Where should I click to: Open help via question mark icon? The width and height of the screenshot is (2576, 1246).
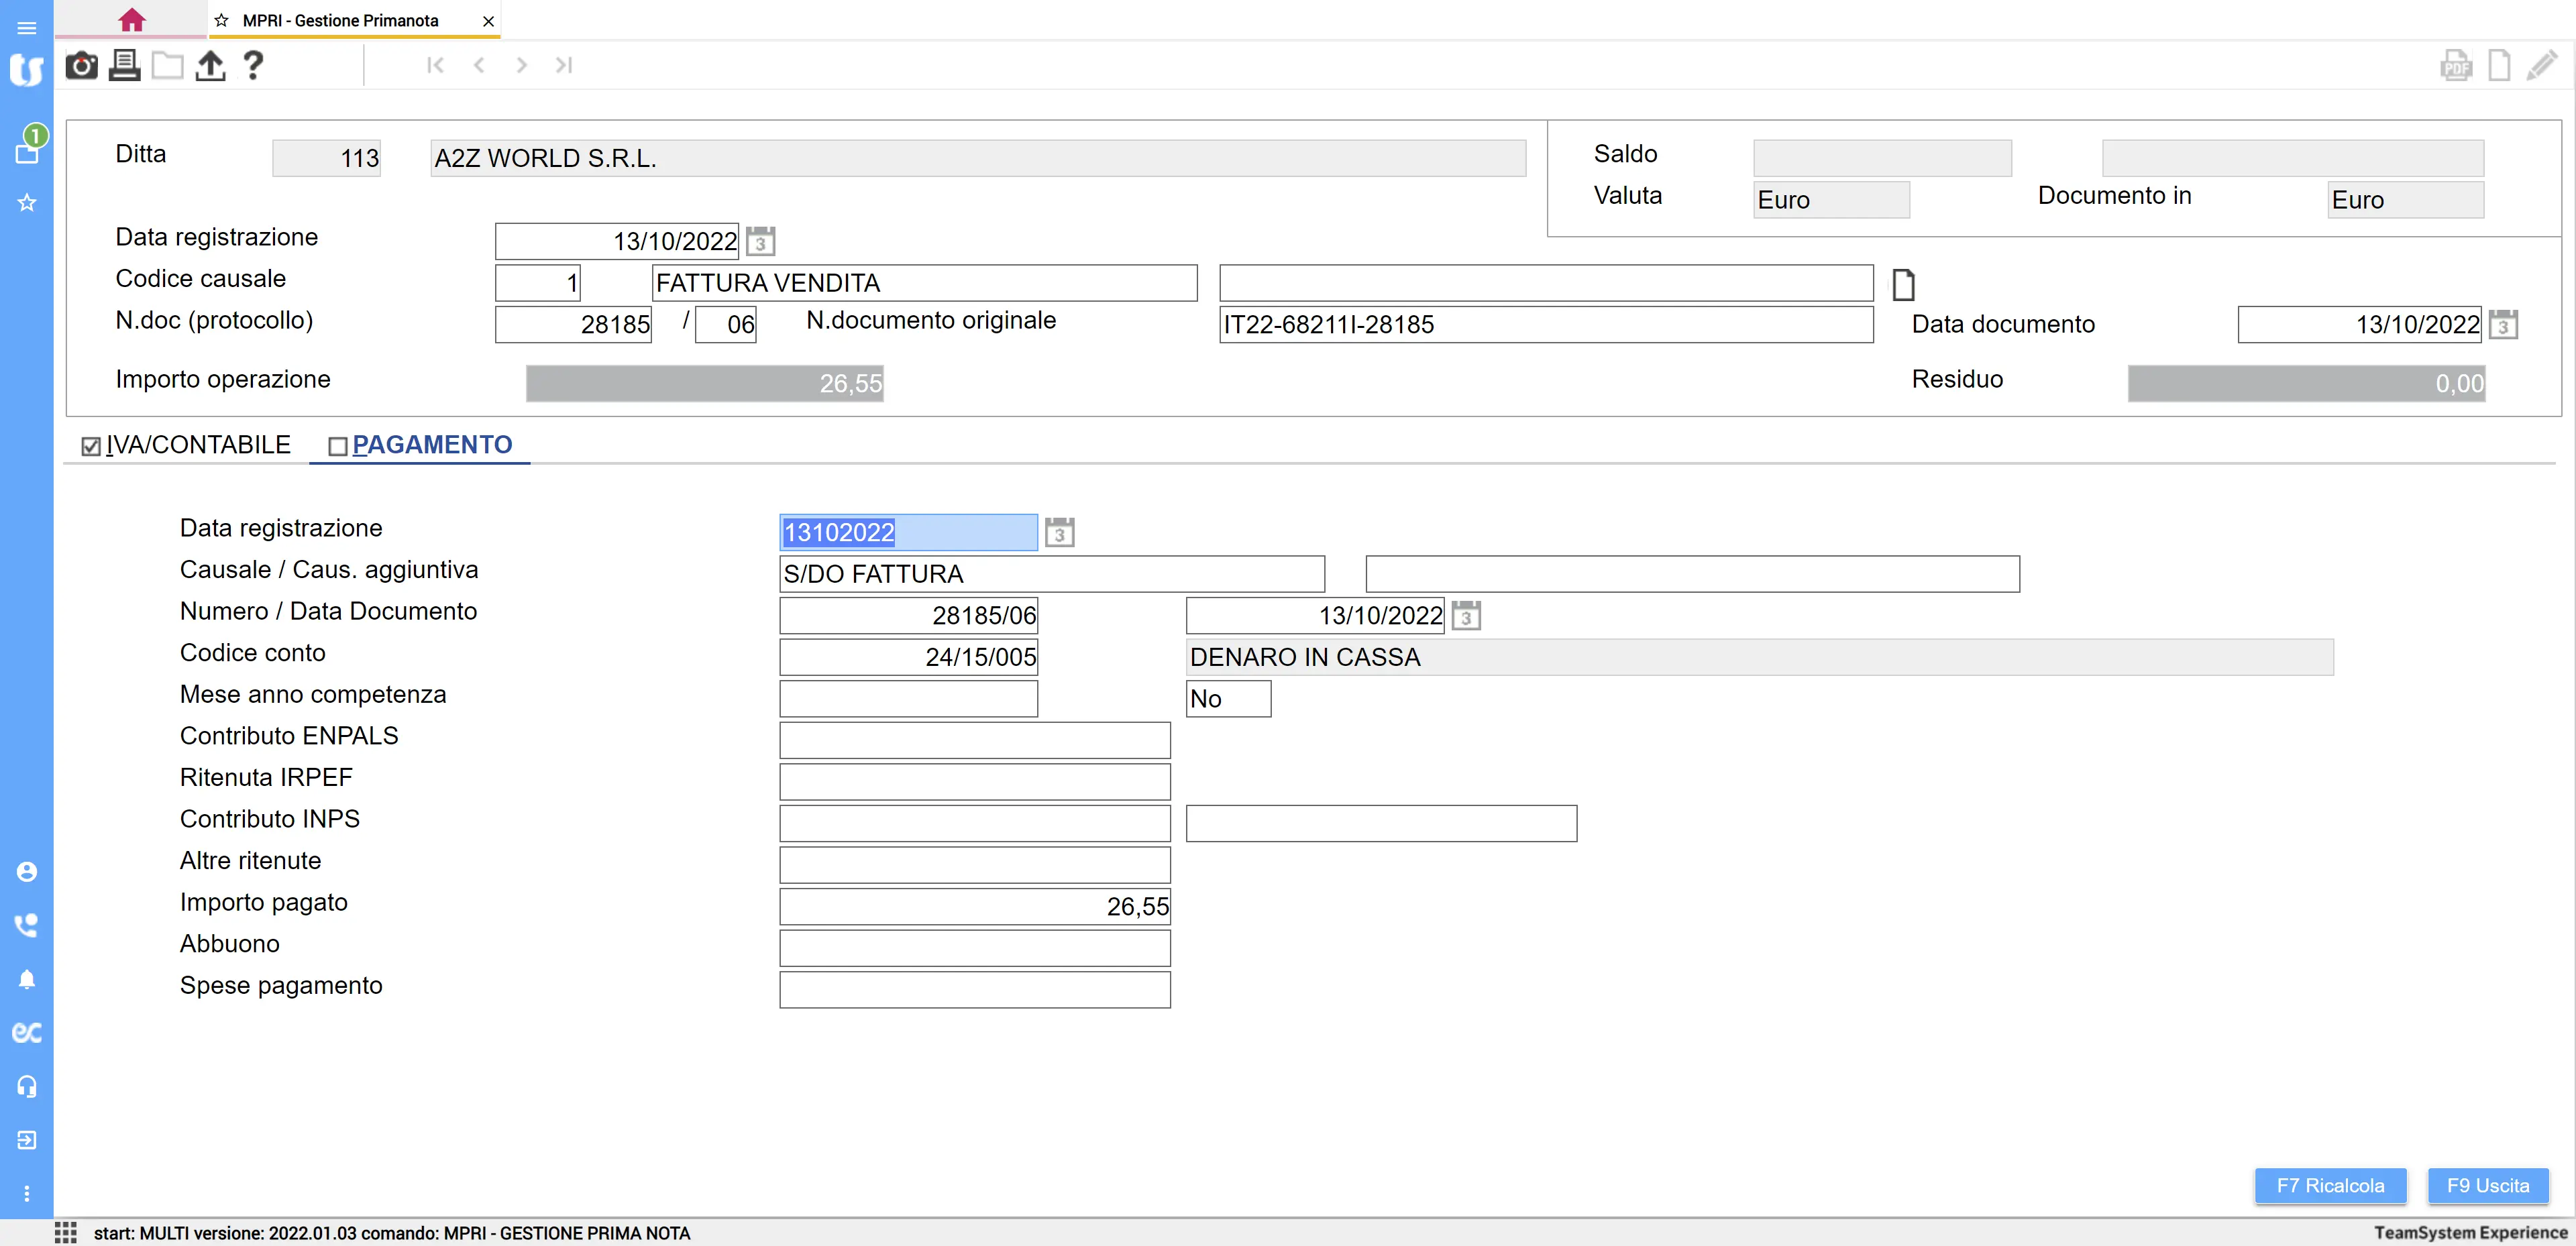click(253, 66)
